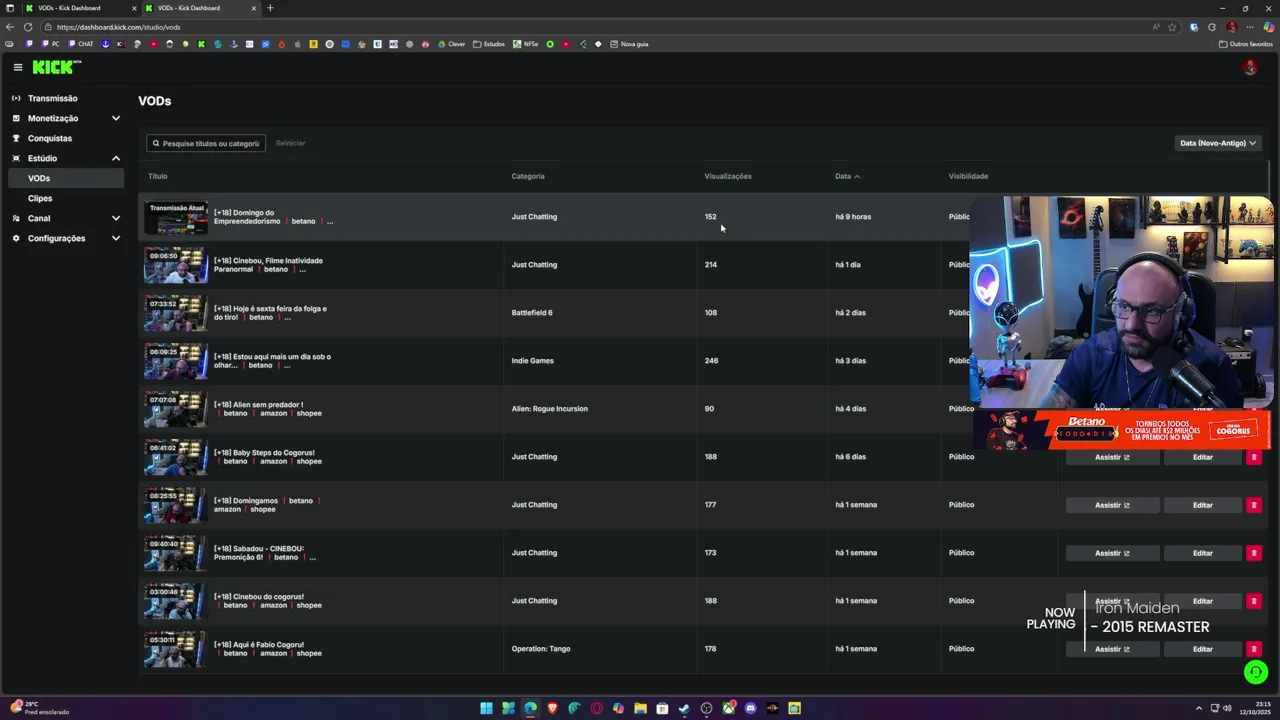Open OBS Studio from the taskbar
This screenshot has width=1280, height=720.
706,708
